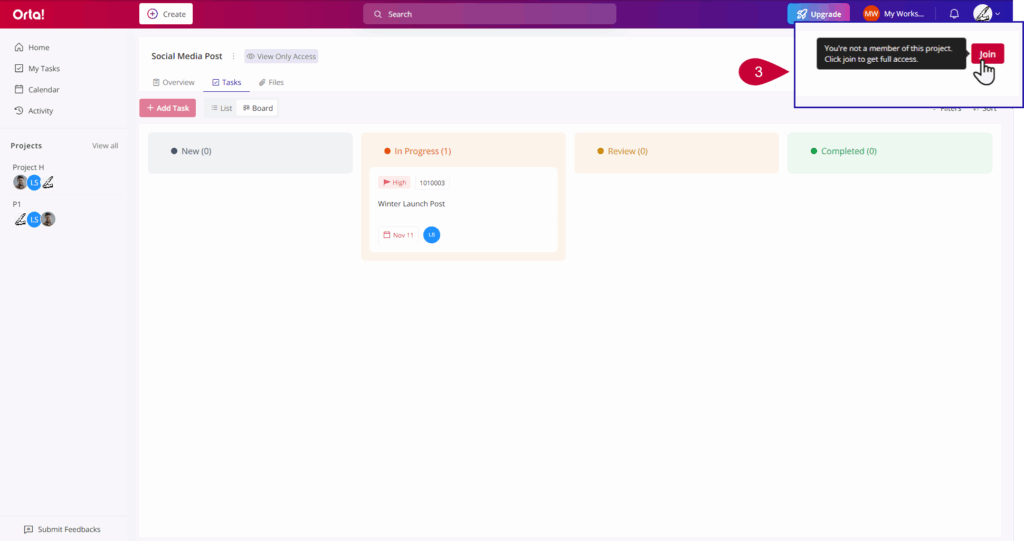The height and width of the screenshot is (541, 1024).
Task: Click the Submit Feedbacks icon
Action: (29, 529)
